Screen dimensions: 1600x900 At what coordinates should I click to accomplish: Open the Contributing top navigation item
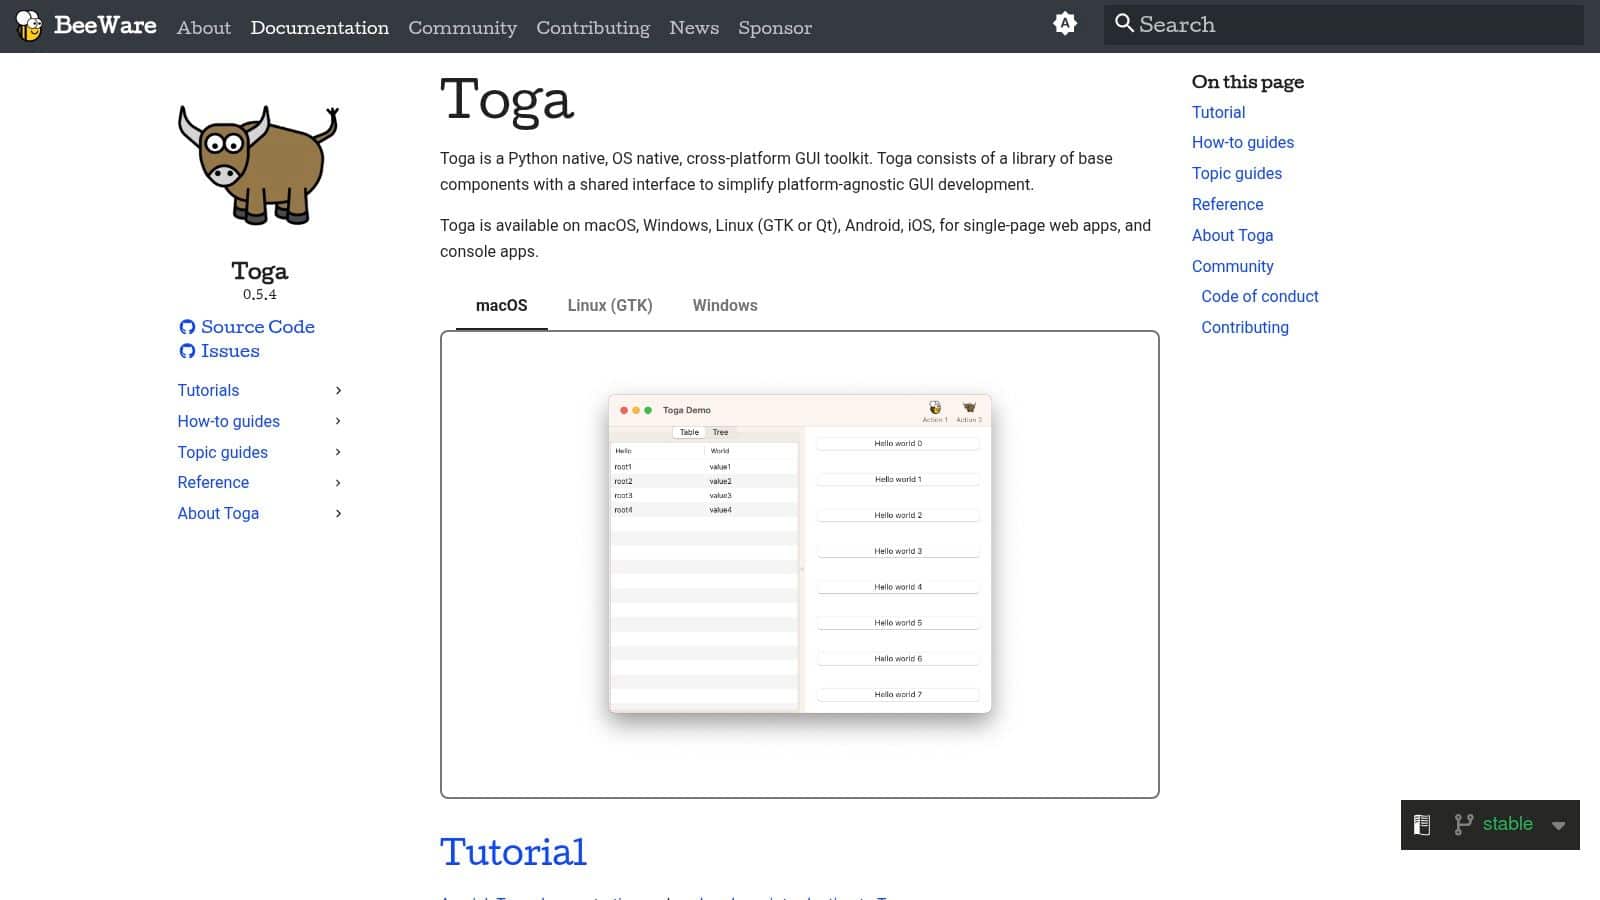593,28
